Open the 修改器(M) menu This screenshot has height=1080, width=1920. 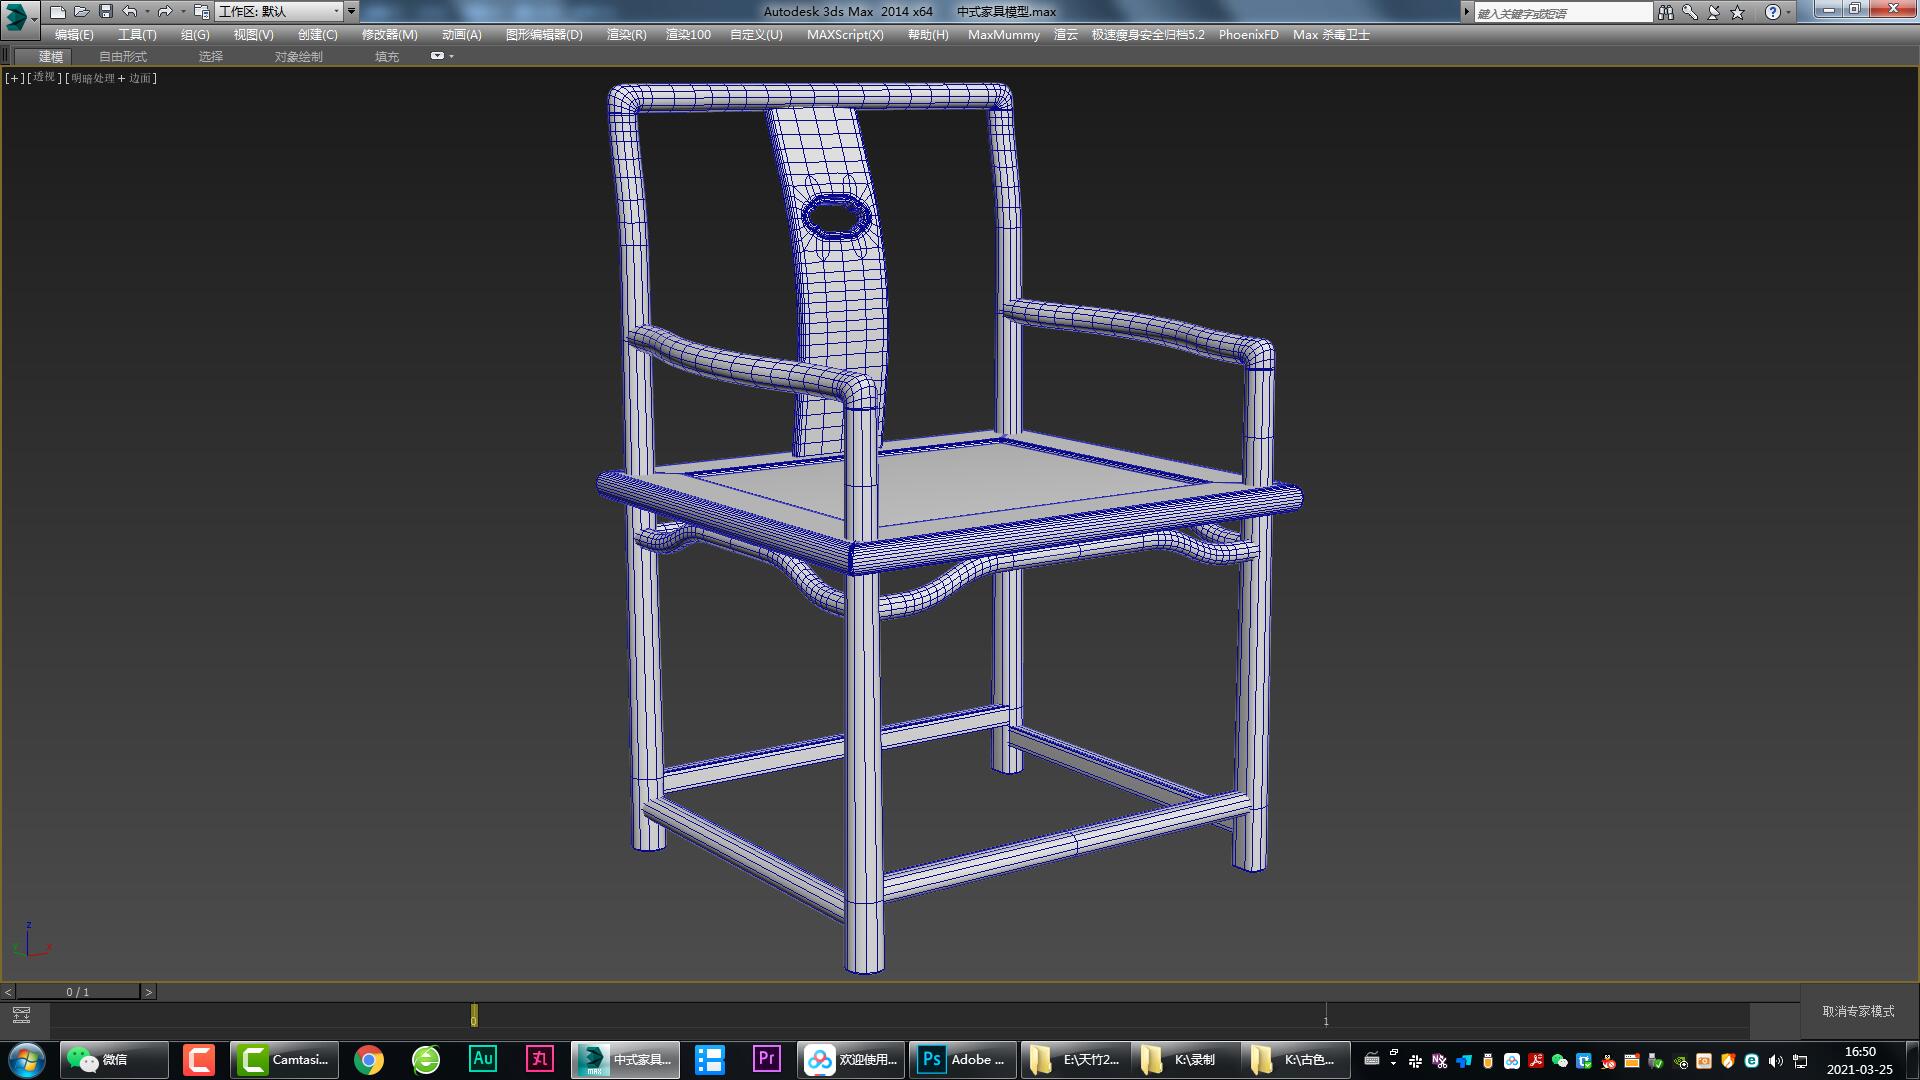(x=389, y=35)
